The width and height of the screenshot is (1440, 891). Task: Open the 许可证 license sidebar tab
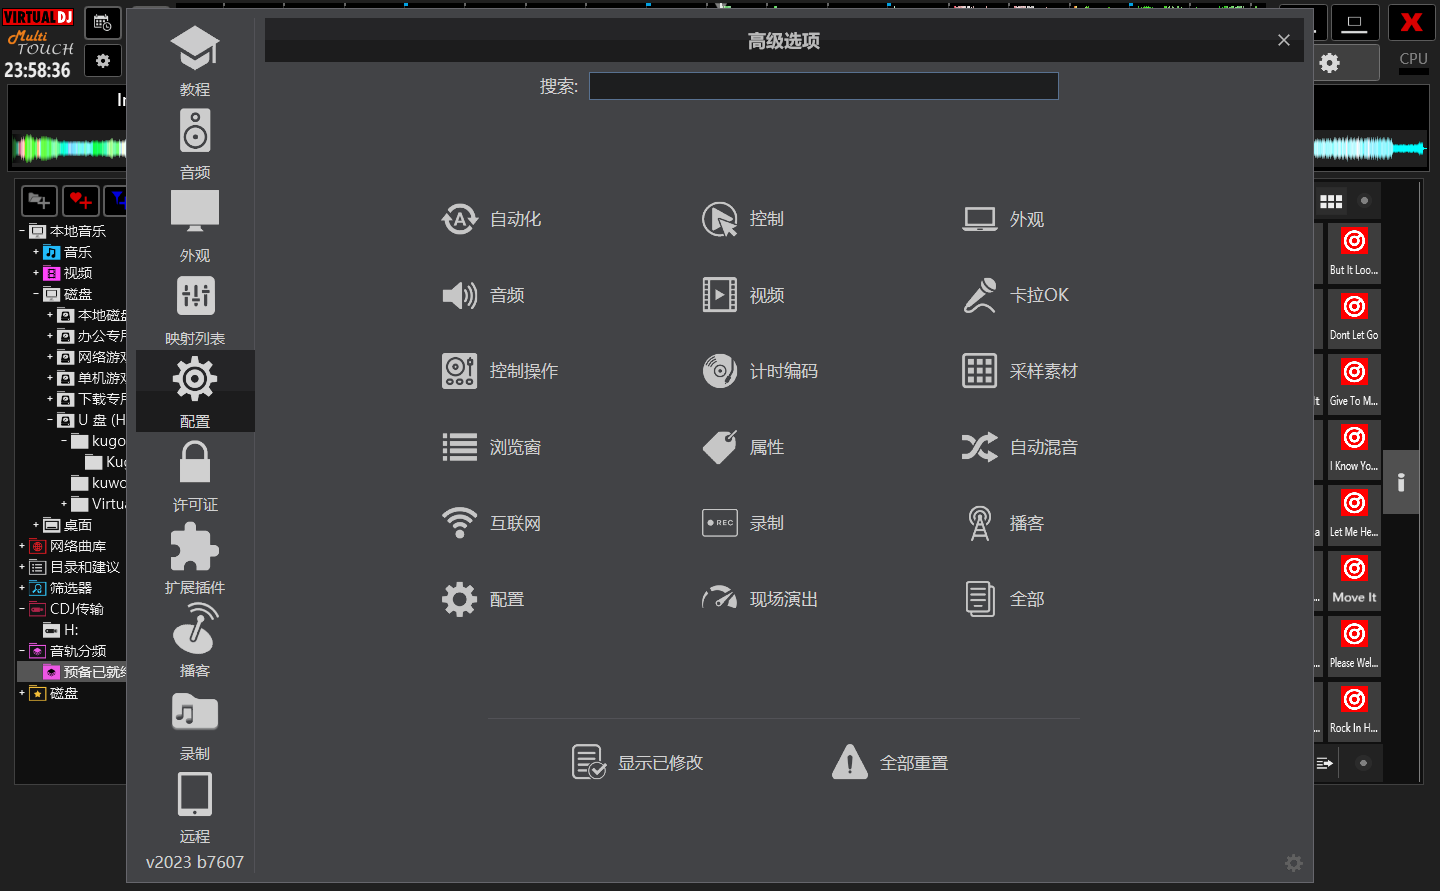(x=195, y=476)
